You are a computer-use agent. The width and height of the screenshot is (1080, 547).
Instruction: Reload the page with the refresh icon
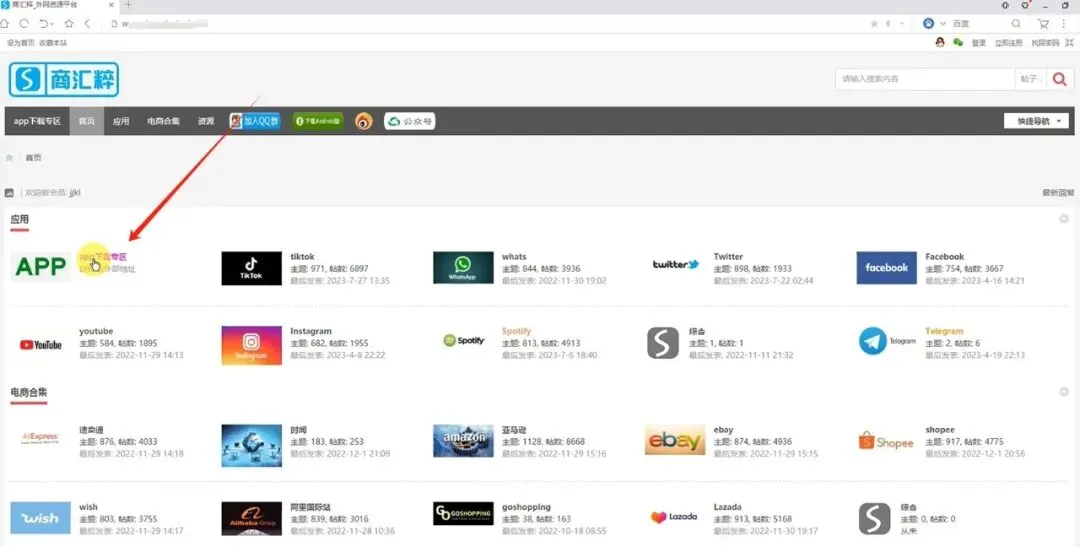pyautogui.click(x=24, y=23)
